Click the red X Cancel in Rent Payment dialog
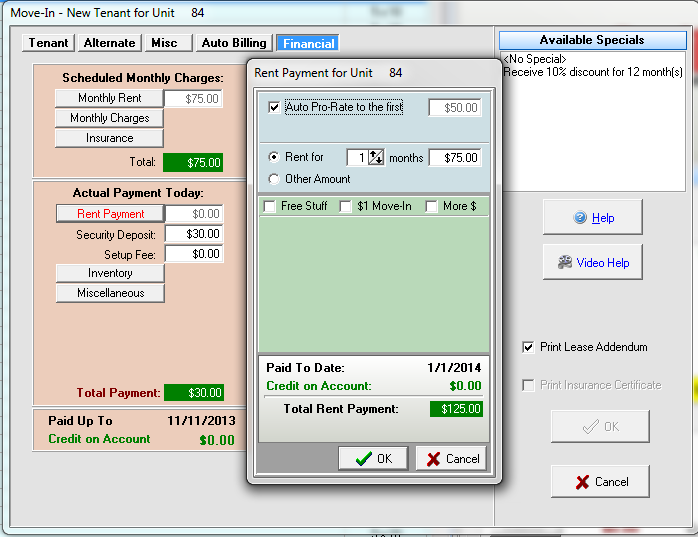The image size is (698, 537). click(x=451, y=459)
